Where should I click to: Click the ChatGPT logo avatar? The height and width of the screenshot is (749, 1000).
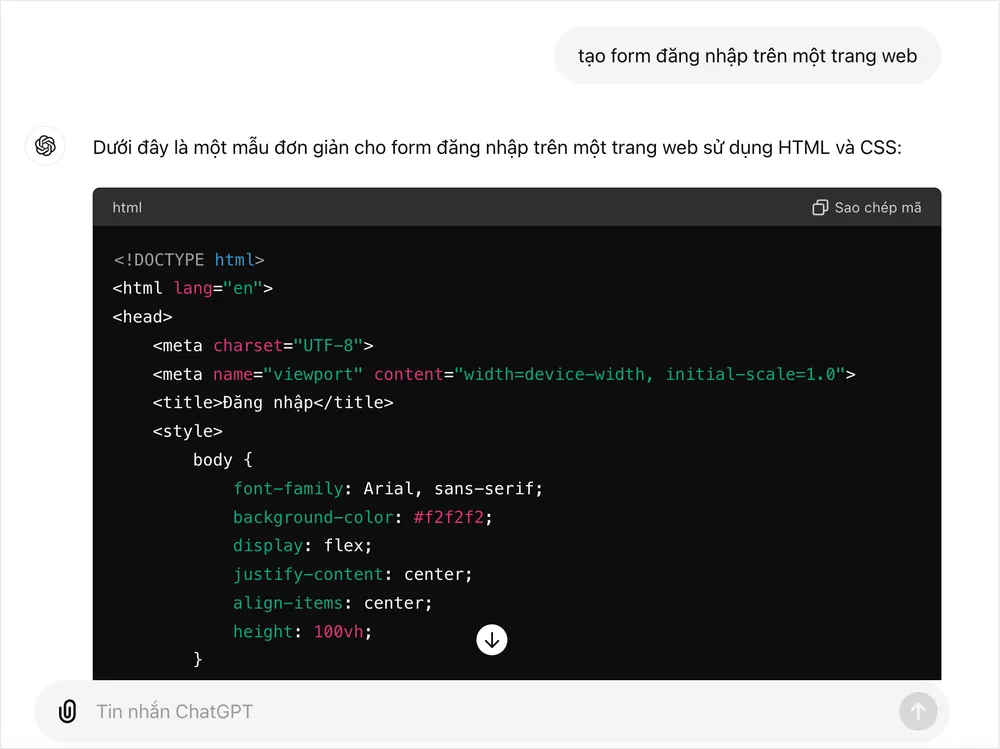click(45, 145)
